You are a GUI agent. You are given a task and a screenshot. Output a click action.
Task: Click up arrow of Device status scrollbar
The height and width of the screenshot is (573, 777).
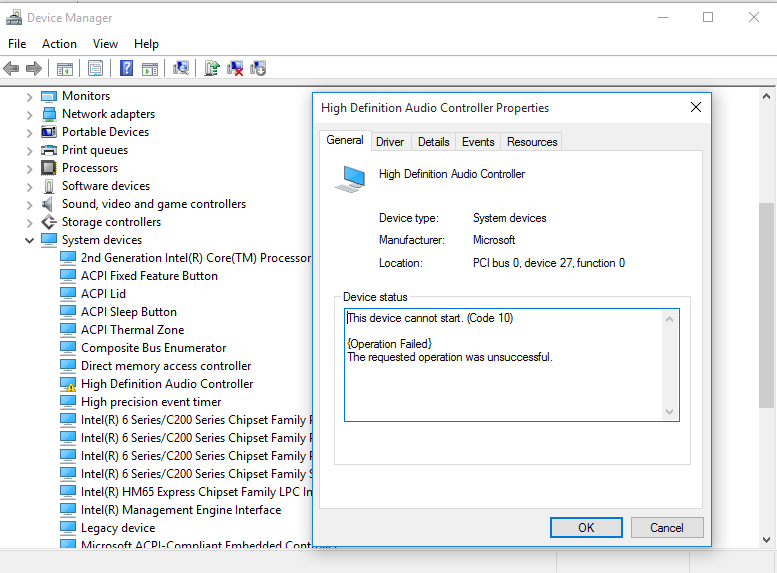669,319
